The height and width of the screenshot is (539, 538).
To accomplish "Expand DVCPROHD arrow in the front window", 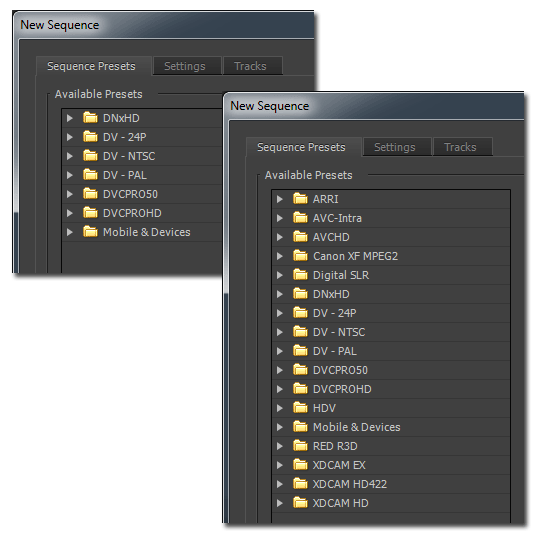I will tap(280, 389).
